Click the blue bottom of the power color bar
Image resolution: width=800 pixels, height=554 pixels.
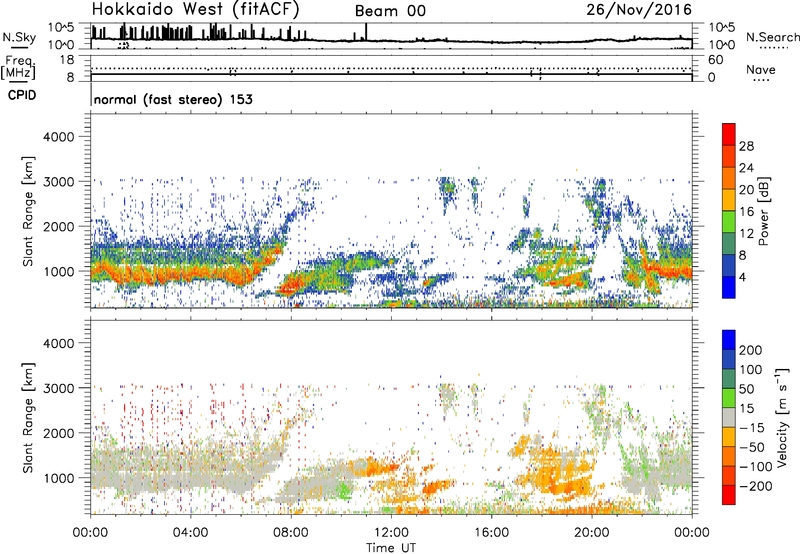click(729, 287)
